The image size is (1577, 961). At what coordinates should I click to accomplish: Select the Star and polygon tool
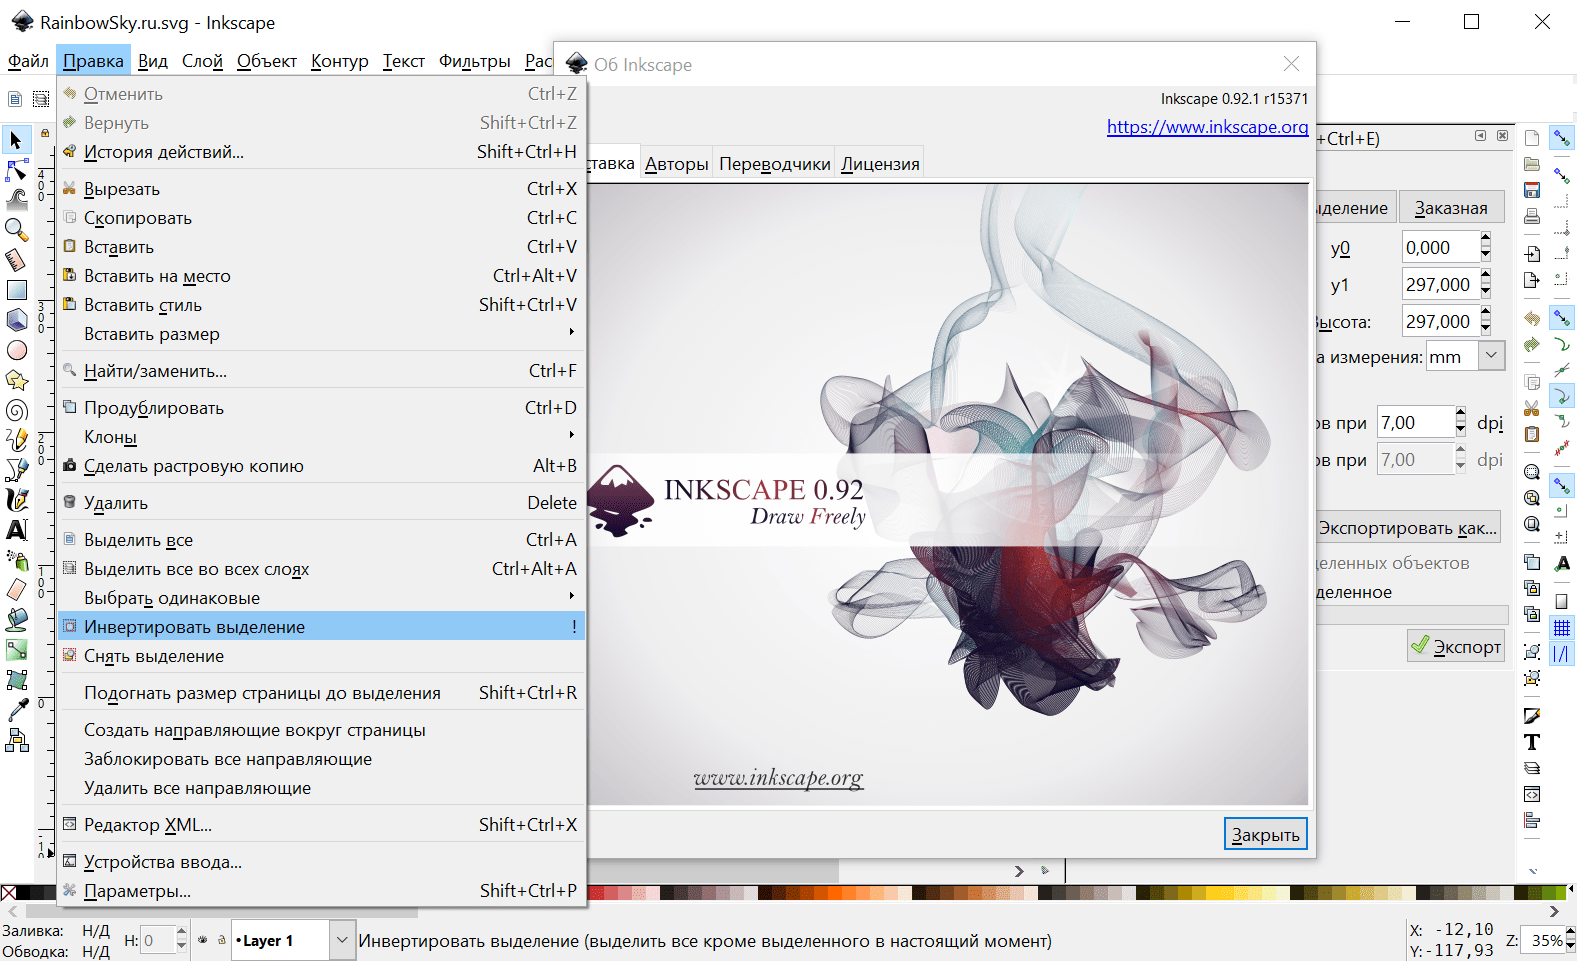pyautogui.click(x=16, y=380)
